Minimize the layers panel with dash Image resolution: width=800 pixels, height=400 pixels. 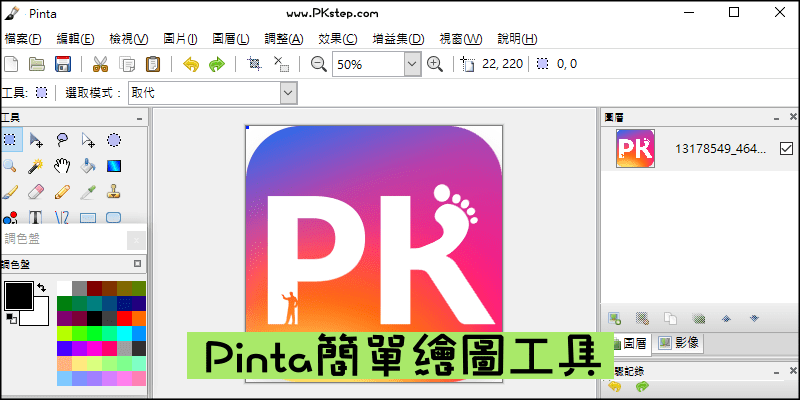pyautogui.click(x=777, y=117)
